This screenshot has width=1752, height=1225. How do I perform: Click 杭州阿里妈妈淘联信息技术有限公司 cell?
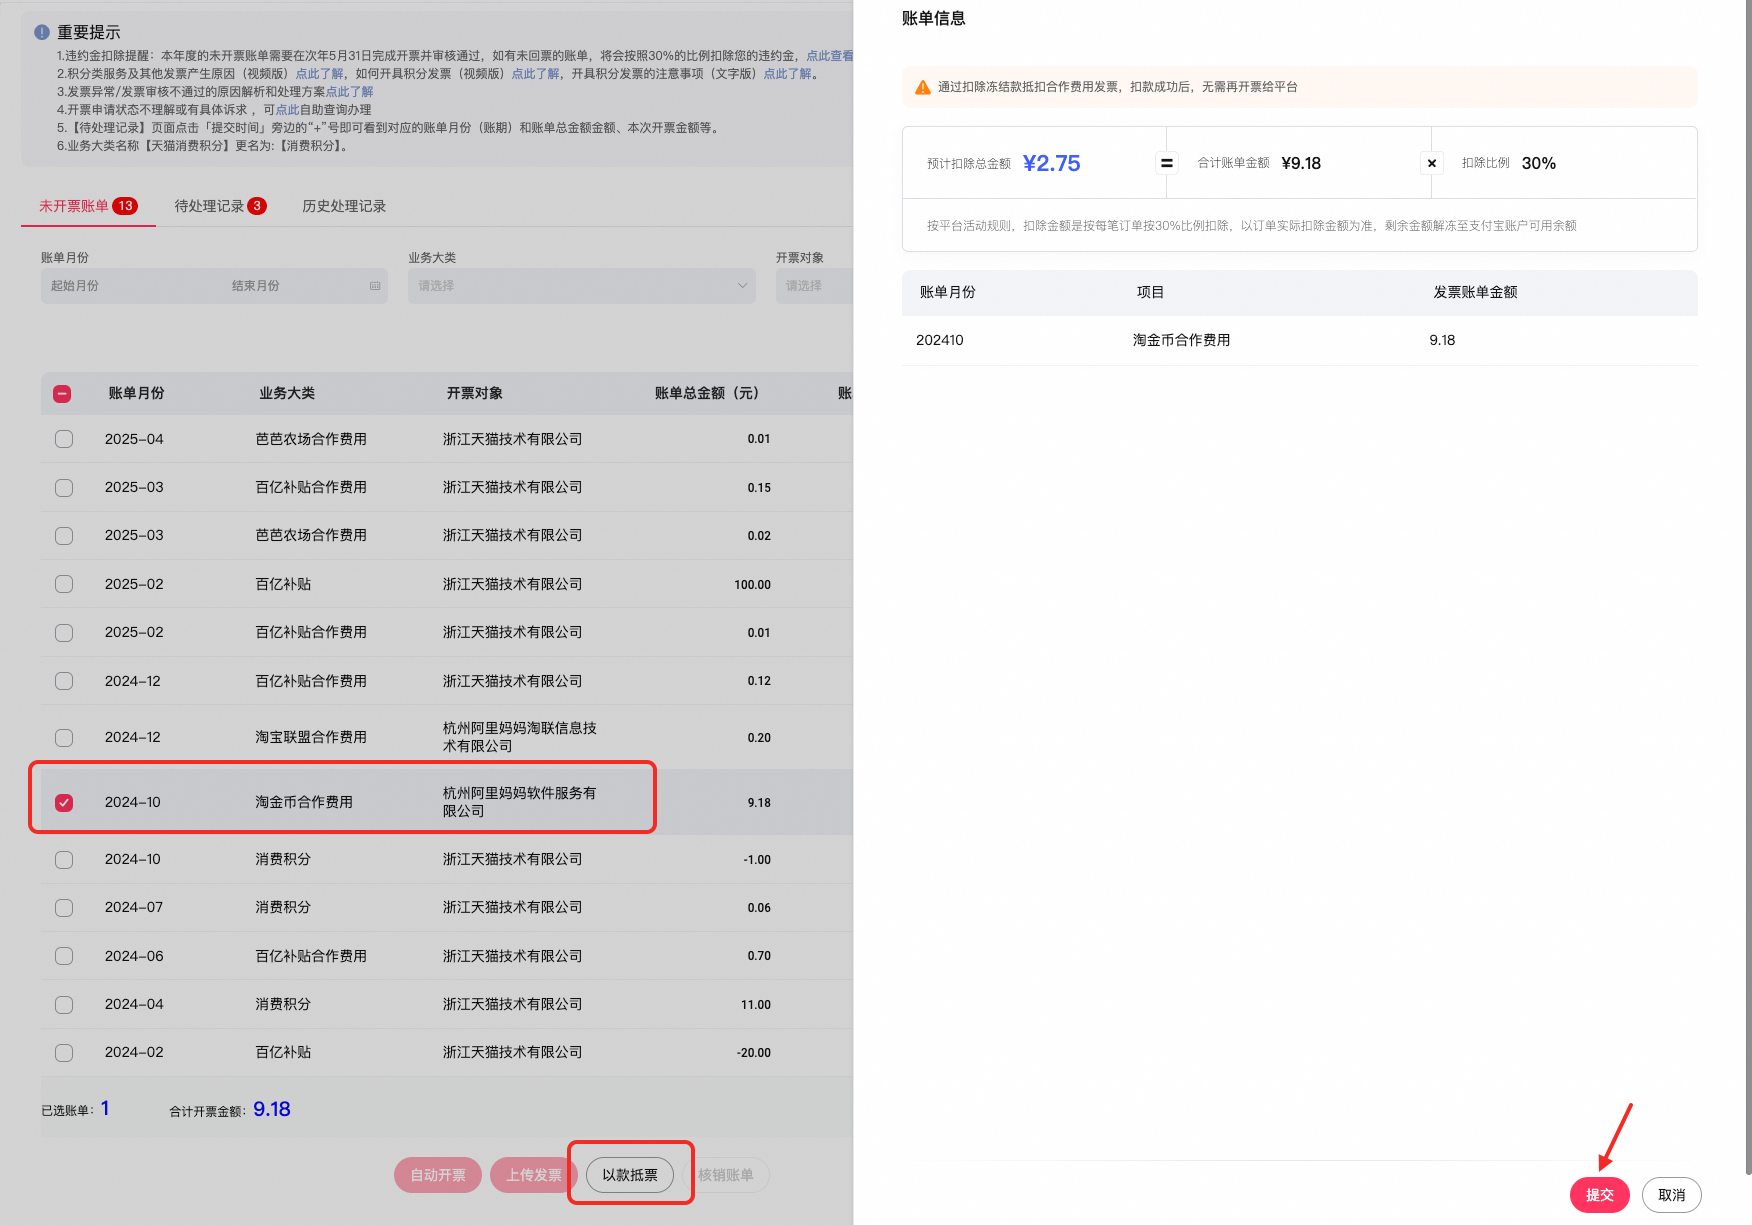tap(520, 737)
